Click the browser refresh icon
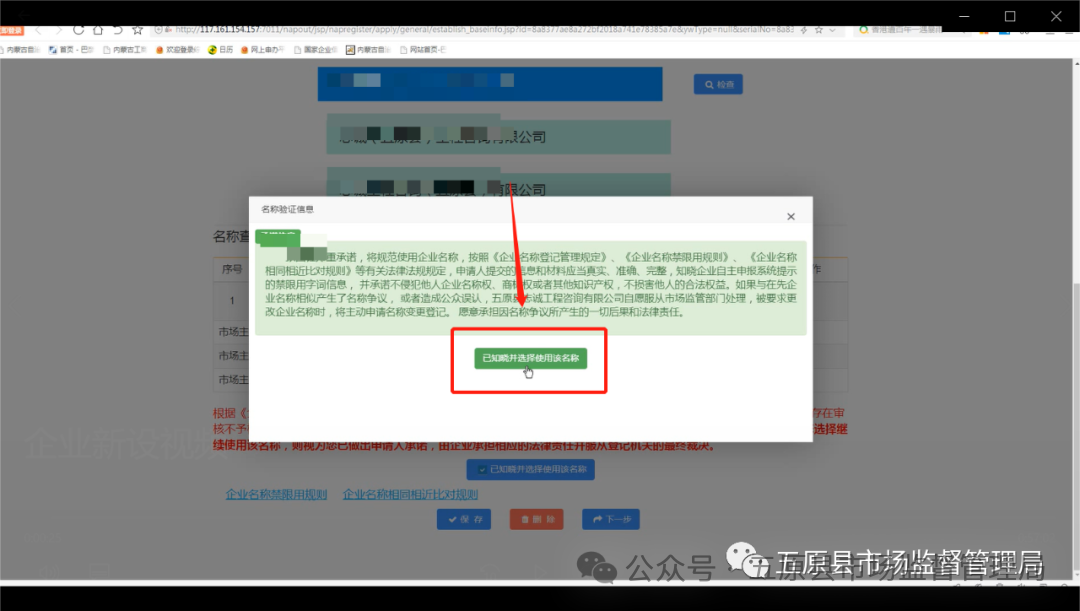1080x611 pixels. [x=79, y=31]
